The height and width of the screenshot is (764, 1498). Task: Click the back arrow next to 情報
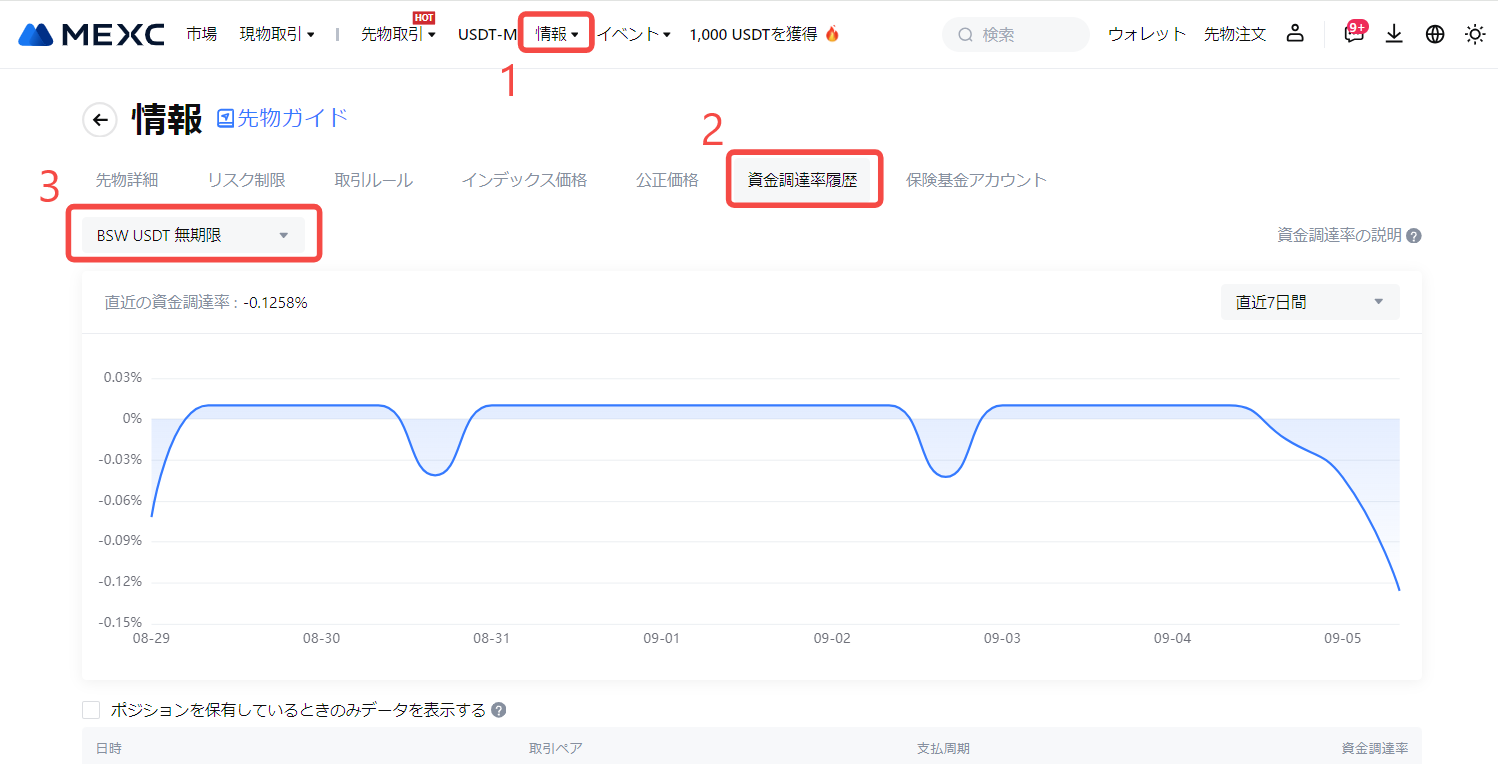[x=99, y=120]
